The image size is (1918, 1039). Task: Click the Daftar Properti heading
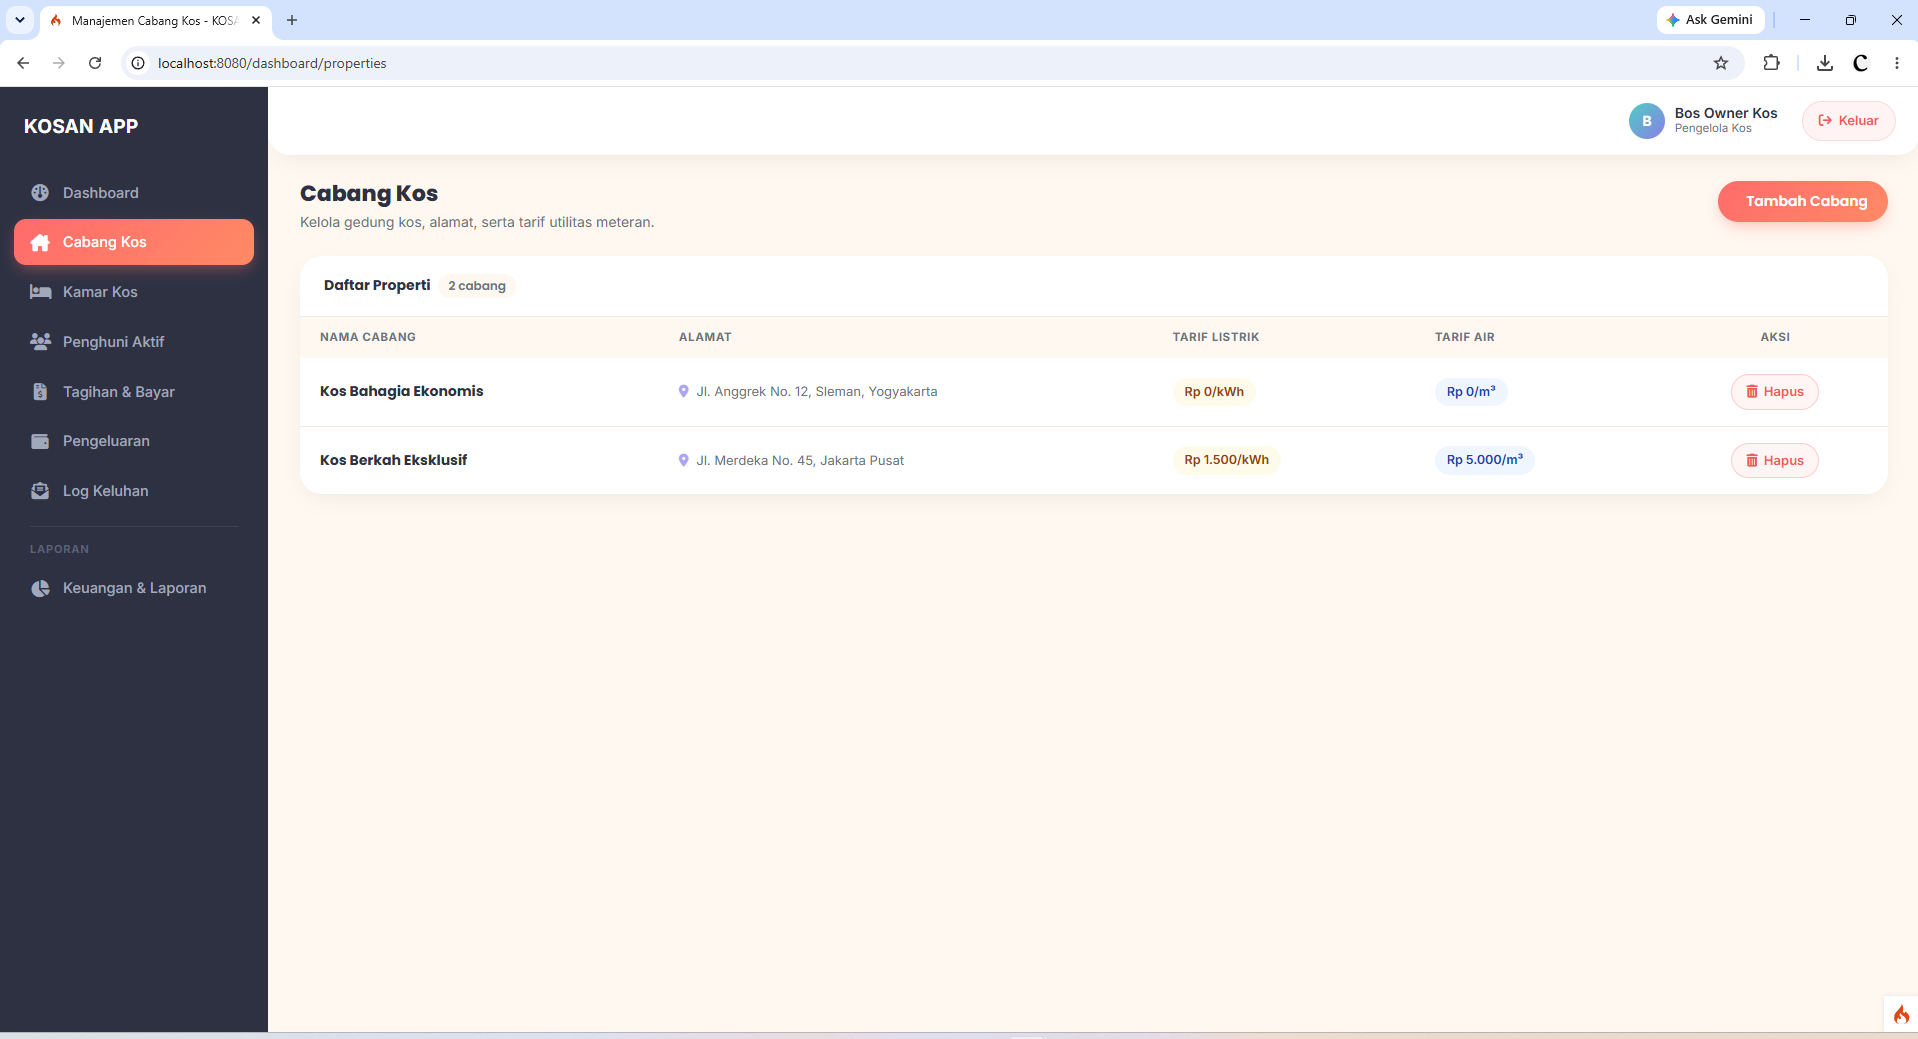[x=377, y=285]
